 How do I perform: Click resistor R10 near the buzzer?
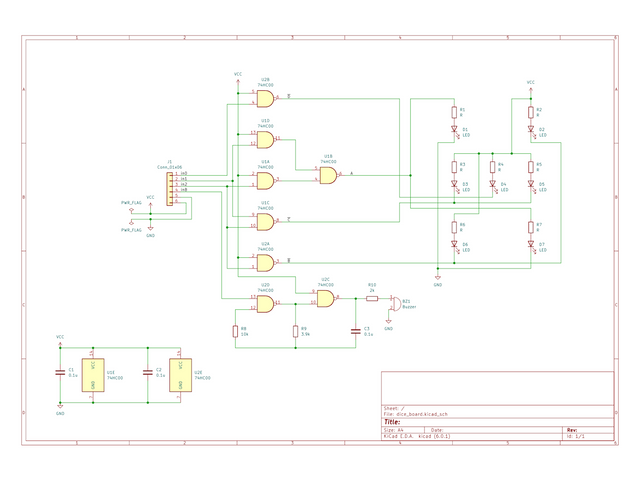[x=371, y=298]
